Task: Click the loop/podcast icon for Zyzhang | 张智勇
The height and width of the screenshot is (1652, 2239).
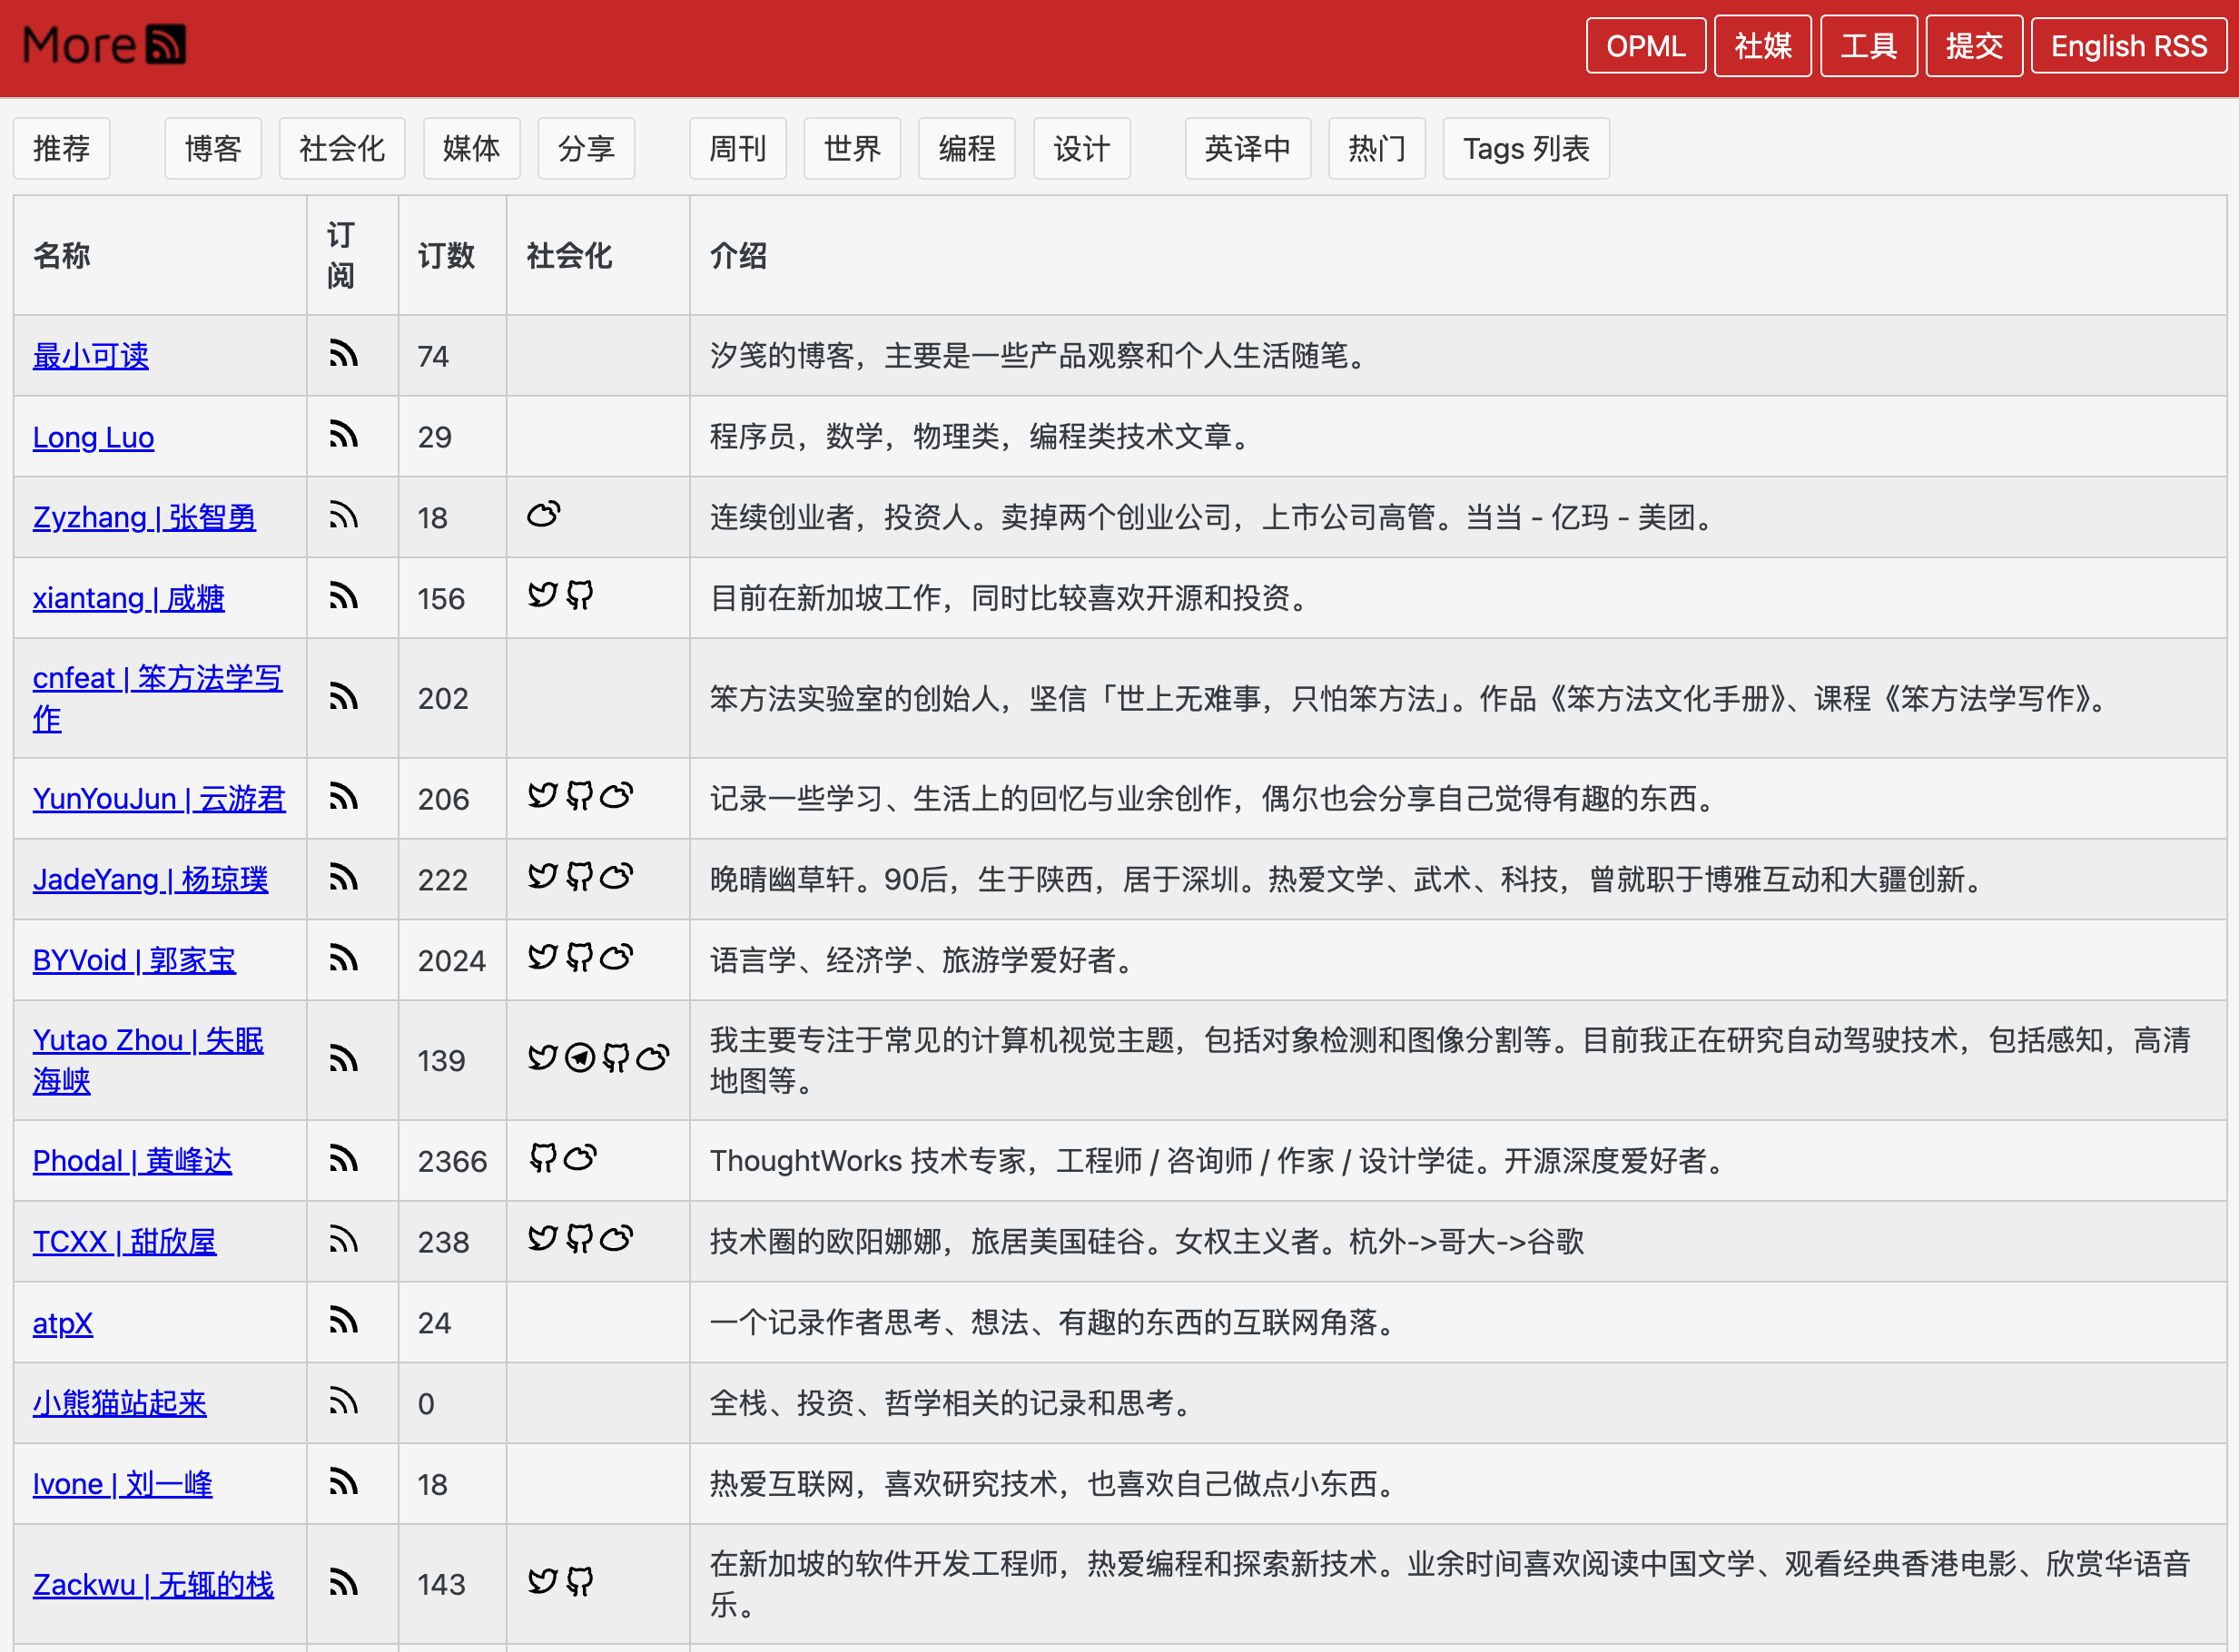Action: click(542, 514)
